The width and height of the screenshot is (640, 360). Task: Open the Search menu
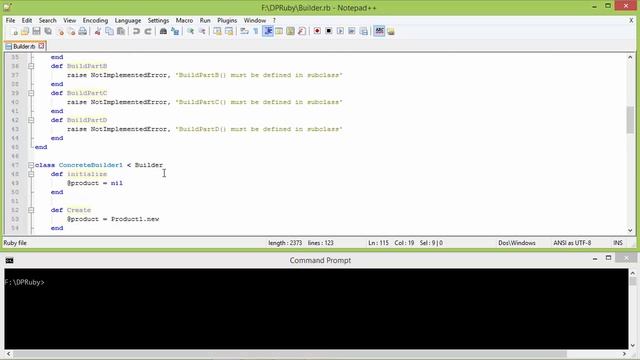coord(48,20)
